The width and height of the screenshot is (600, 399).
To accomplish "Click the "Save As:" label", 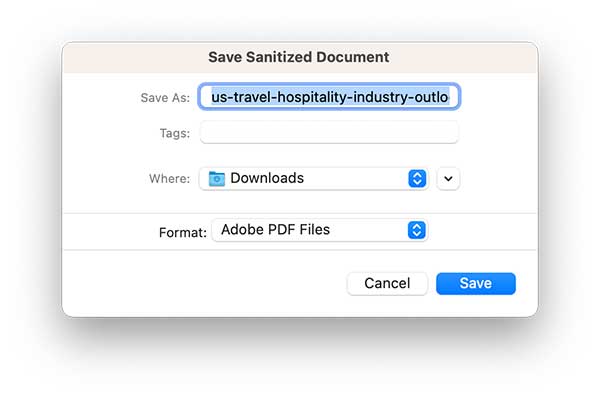I will (165, 98).
